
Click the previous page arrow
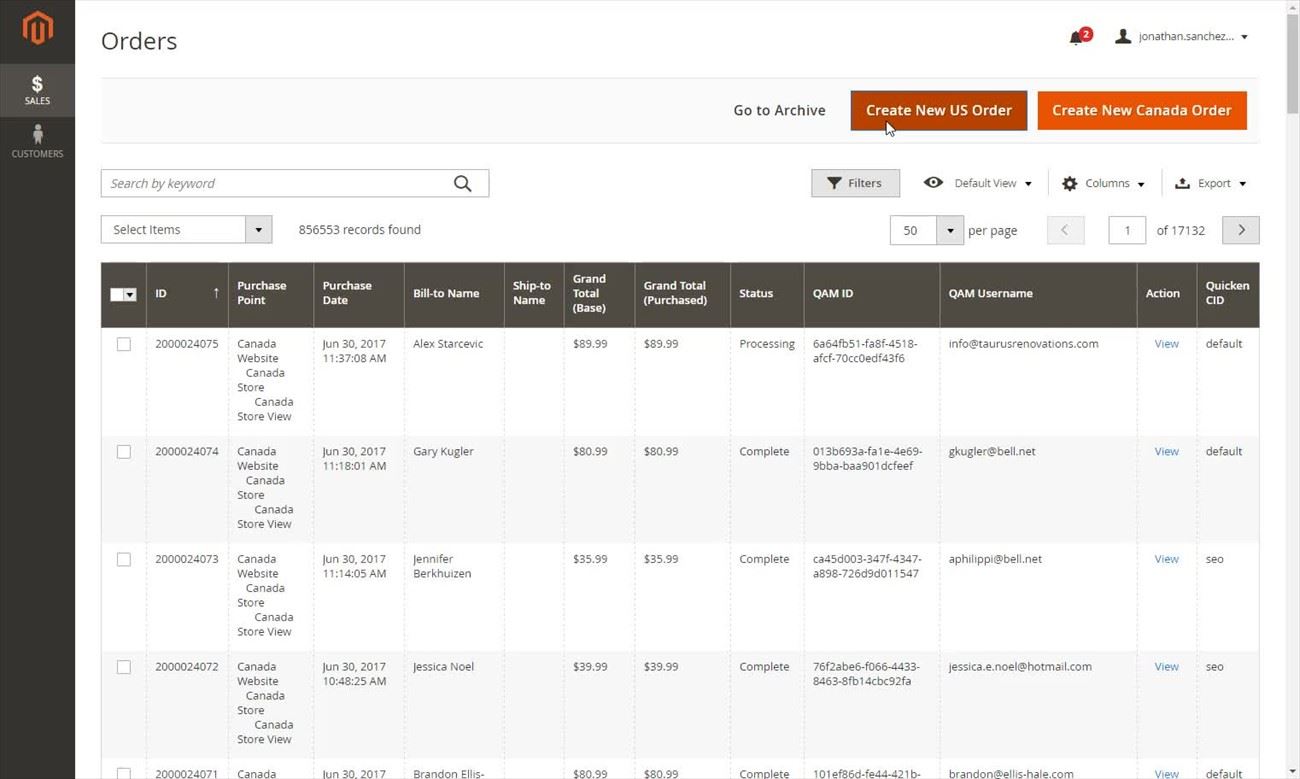coord(1064,230)
